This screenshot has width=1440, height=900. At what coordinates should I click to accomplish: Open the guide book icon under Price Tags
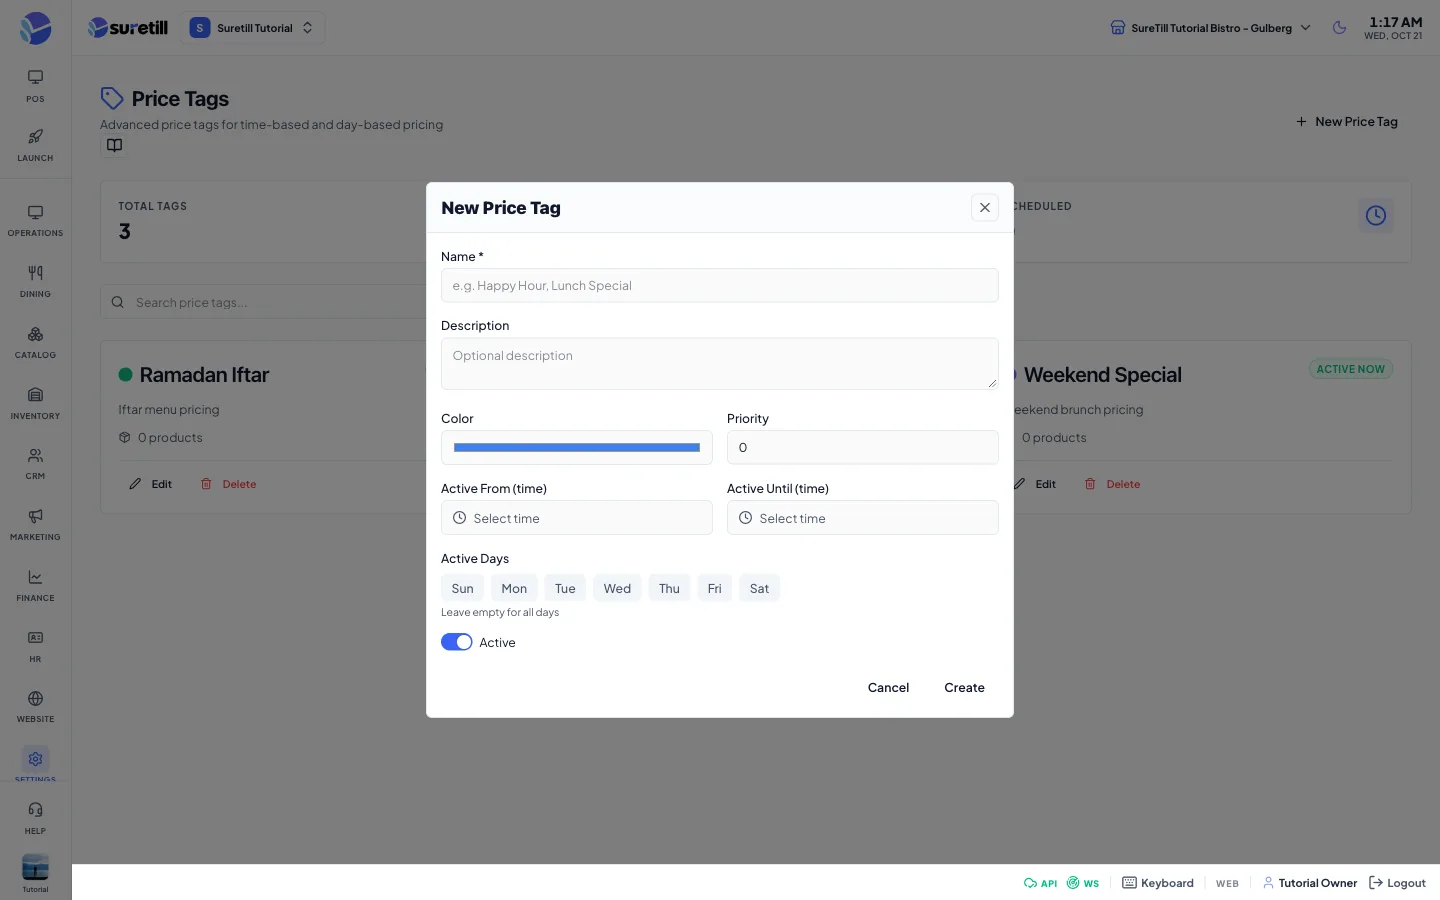point(115,146)
